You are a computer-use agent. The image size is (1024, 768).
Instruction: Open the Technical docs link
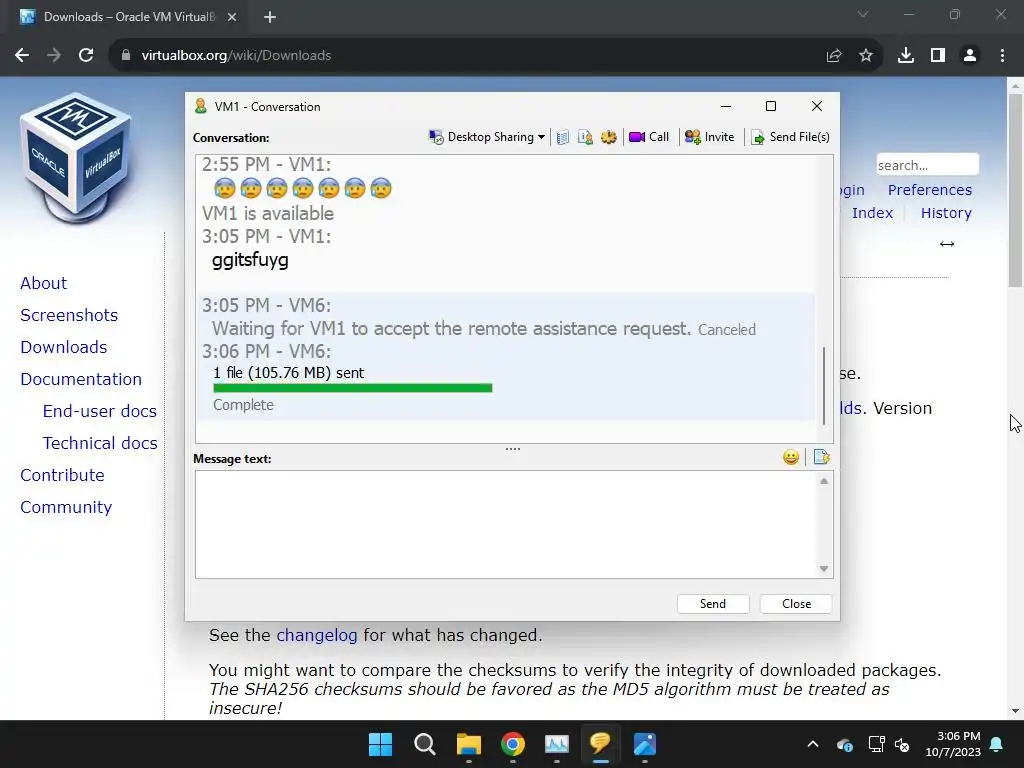[x=100, y=443]
